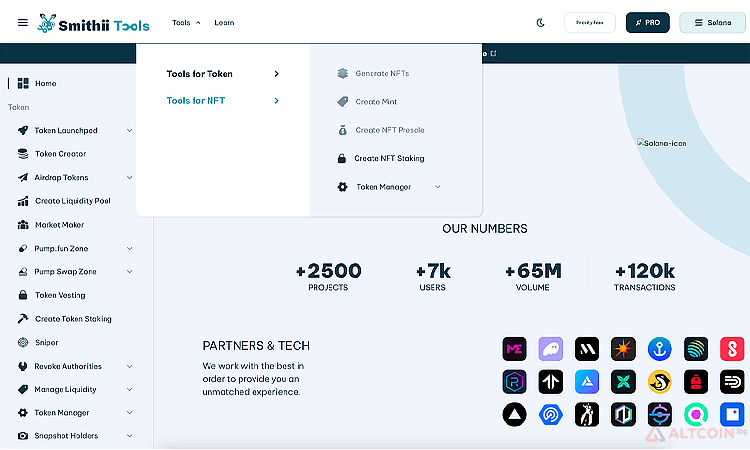
Task: Expand Token Manager chevron in dropdown
Action: [438, 187]
